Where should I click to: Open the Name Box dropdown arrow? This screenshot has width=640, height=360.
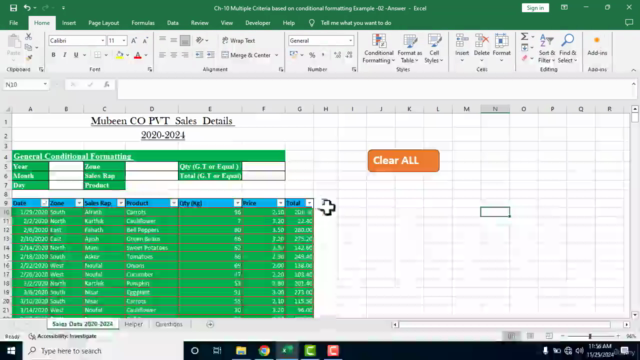[x=45, y=84]
